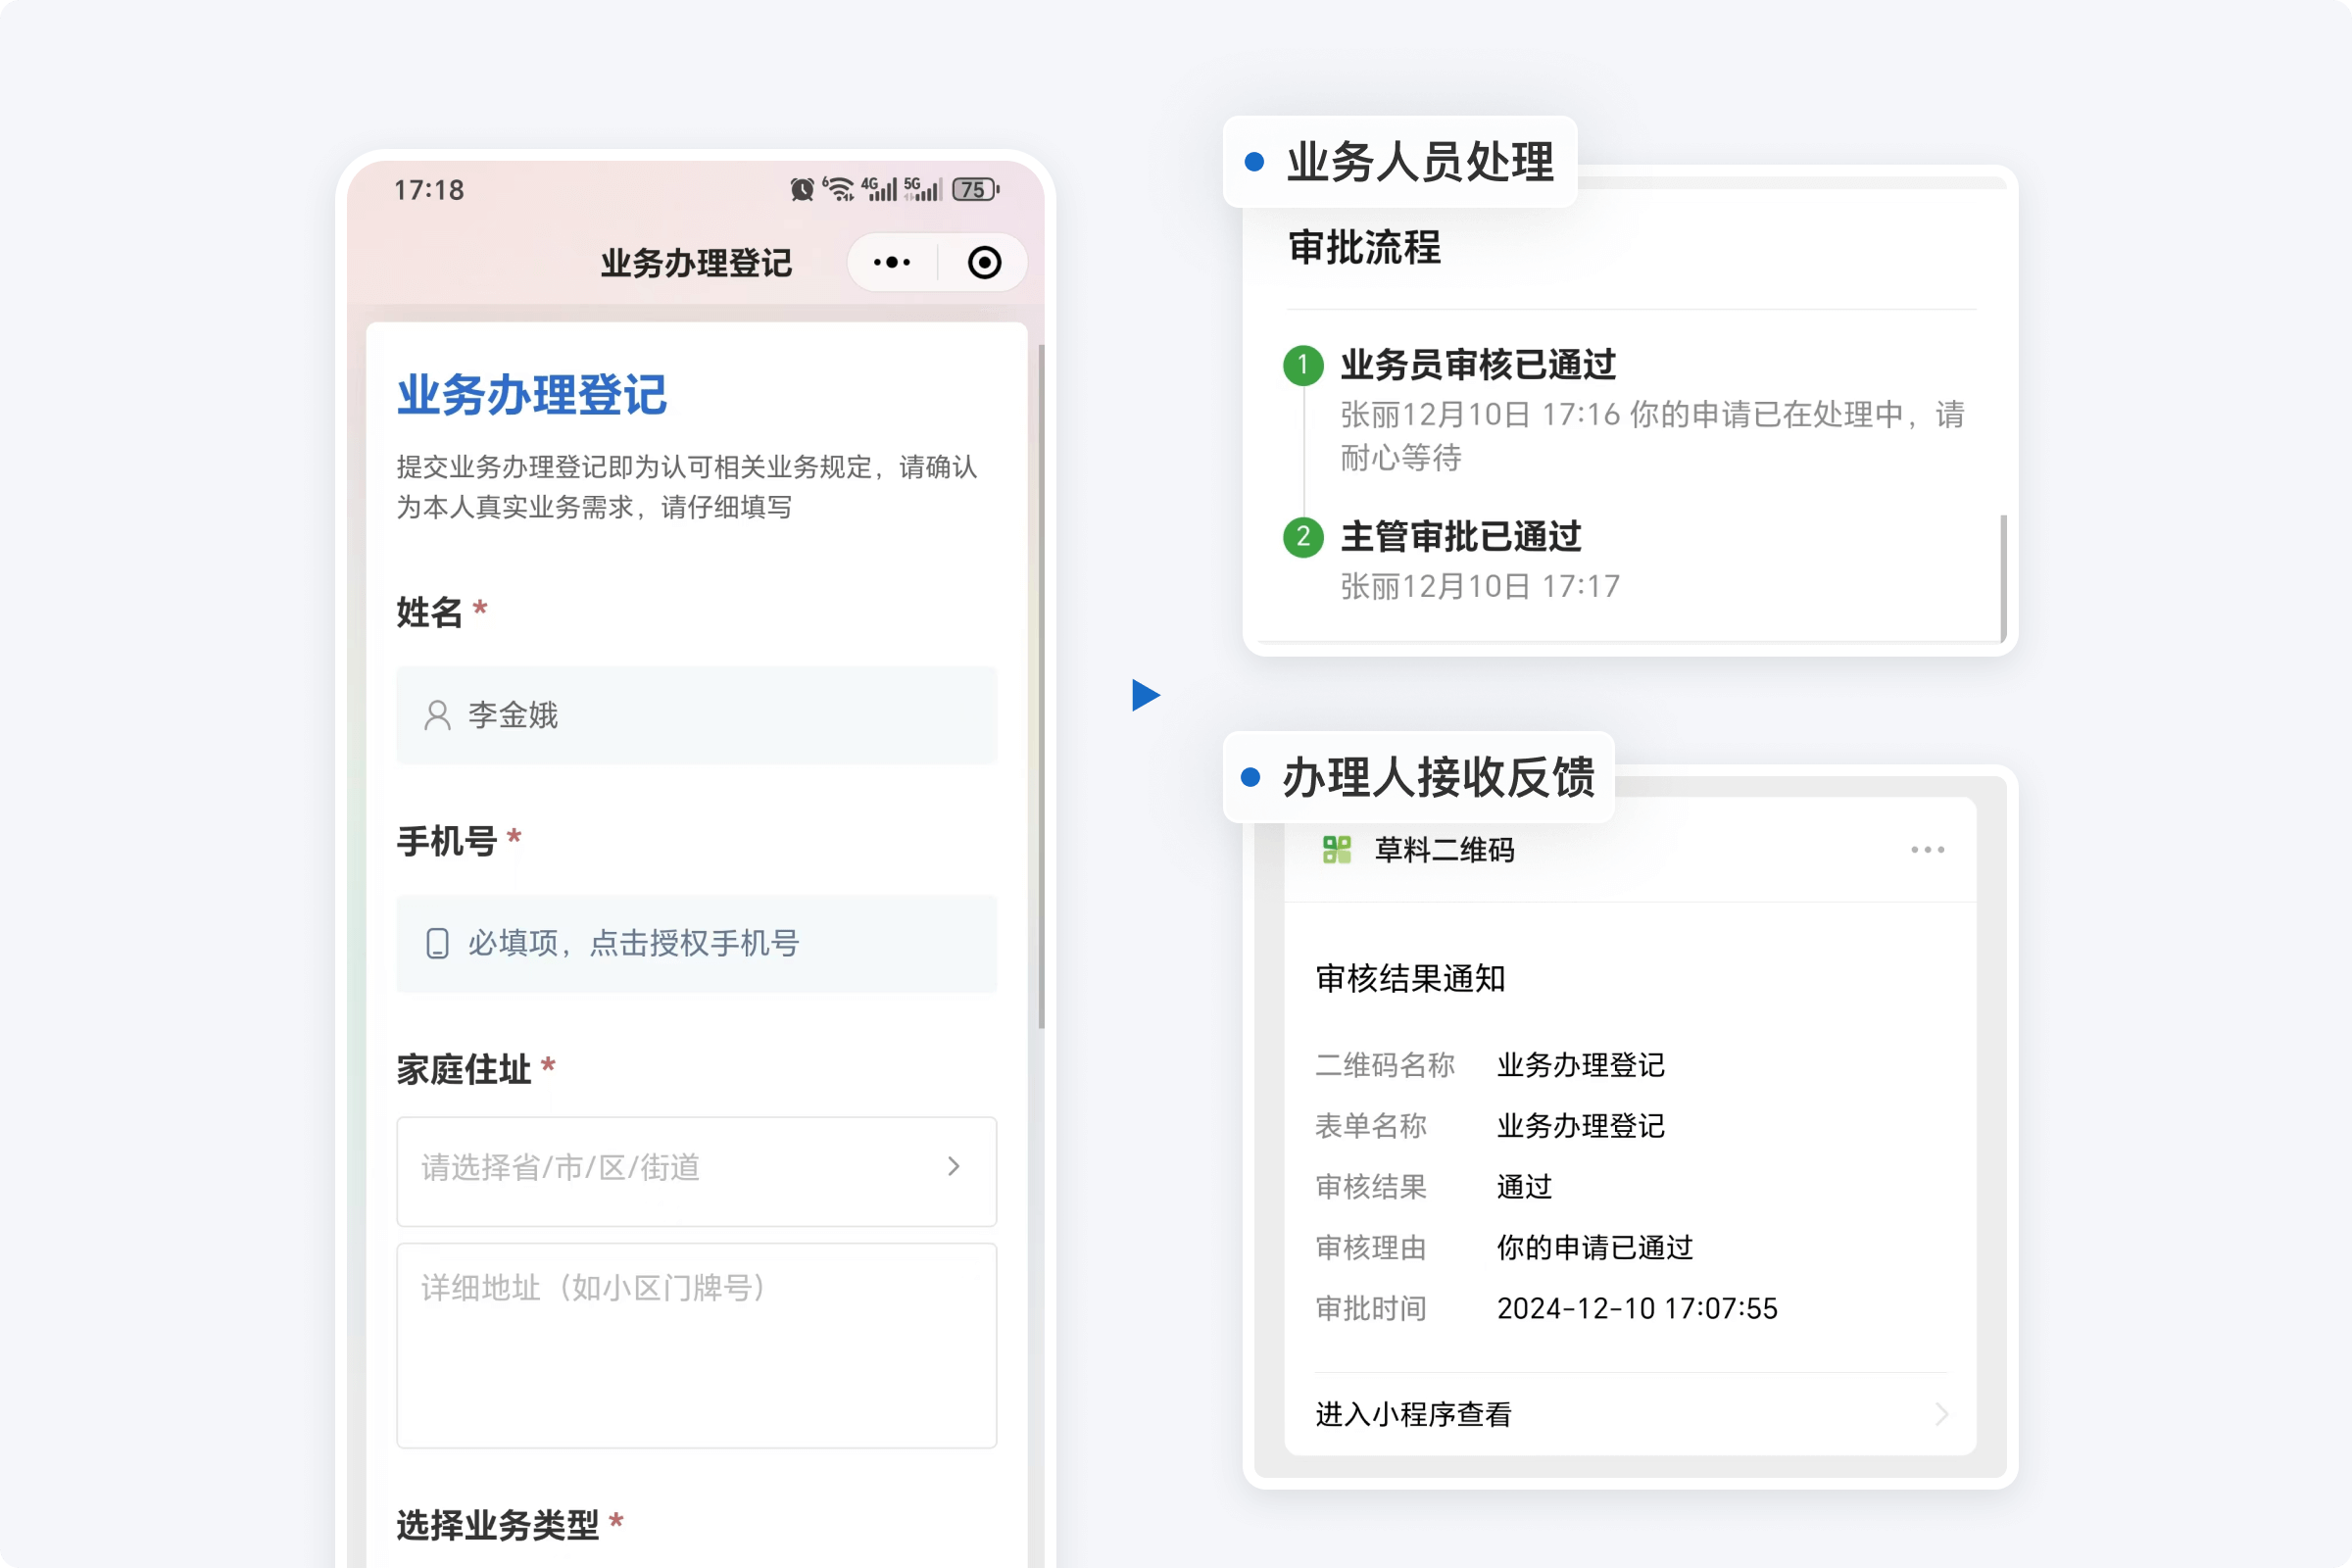Click the 业务人员处理 section tag
Image resolution: width=2352 pixels, height=1568 pixels.
pyautogui.click(x=1400, y=162)
